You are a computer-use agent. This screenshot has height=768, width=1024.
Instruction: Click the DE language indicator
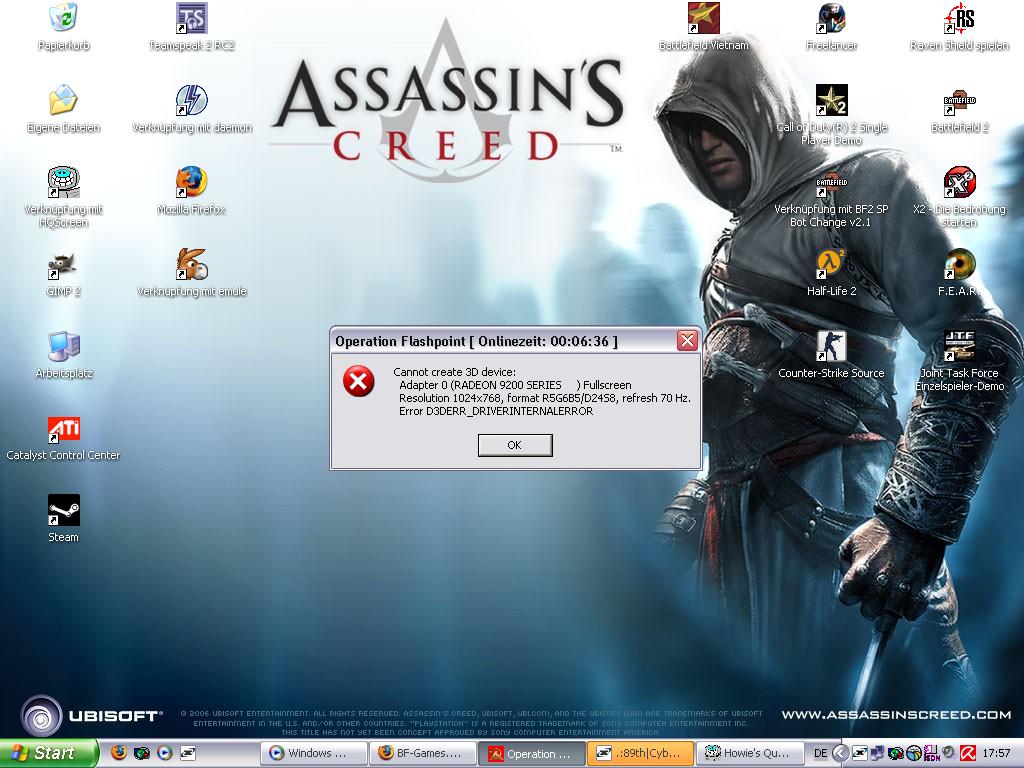point(821,753)
